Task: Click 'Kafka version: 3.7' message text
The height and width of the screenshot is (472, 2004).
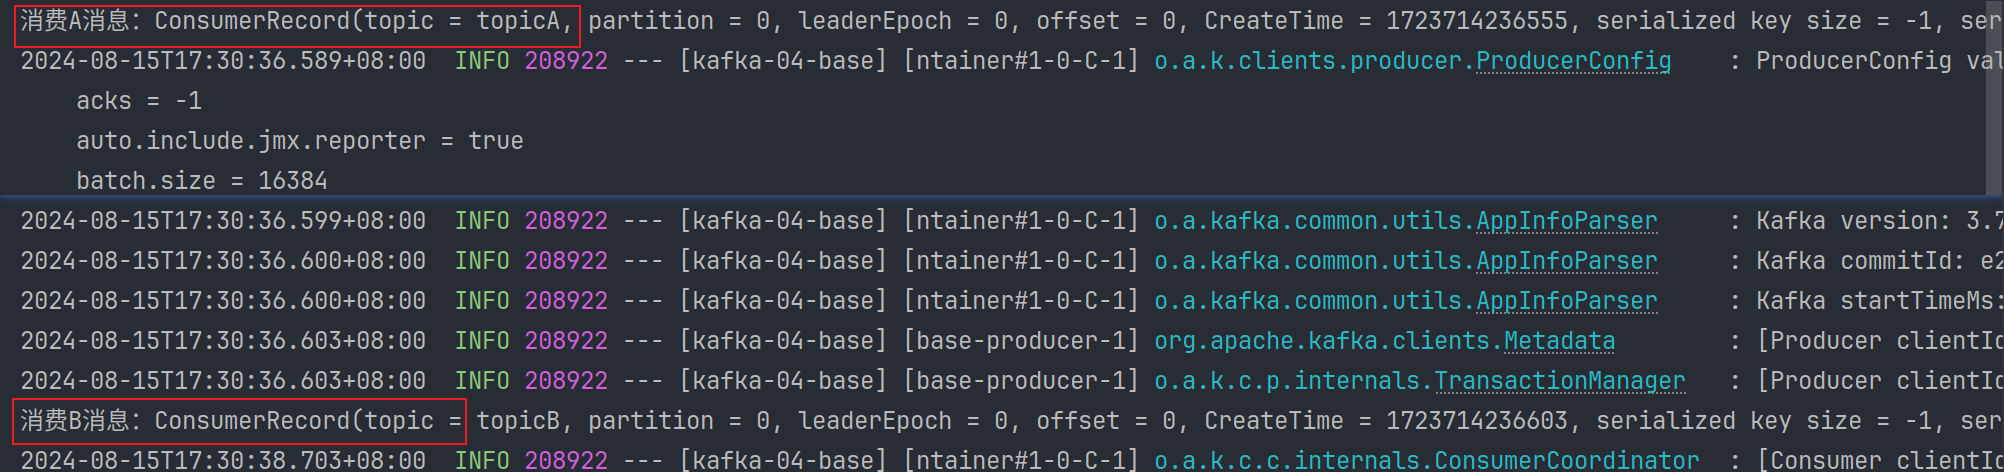Action: click(x=1880, y=221)
